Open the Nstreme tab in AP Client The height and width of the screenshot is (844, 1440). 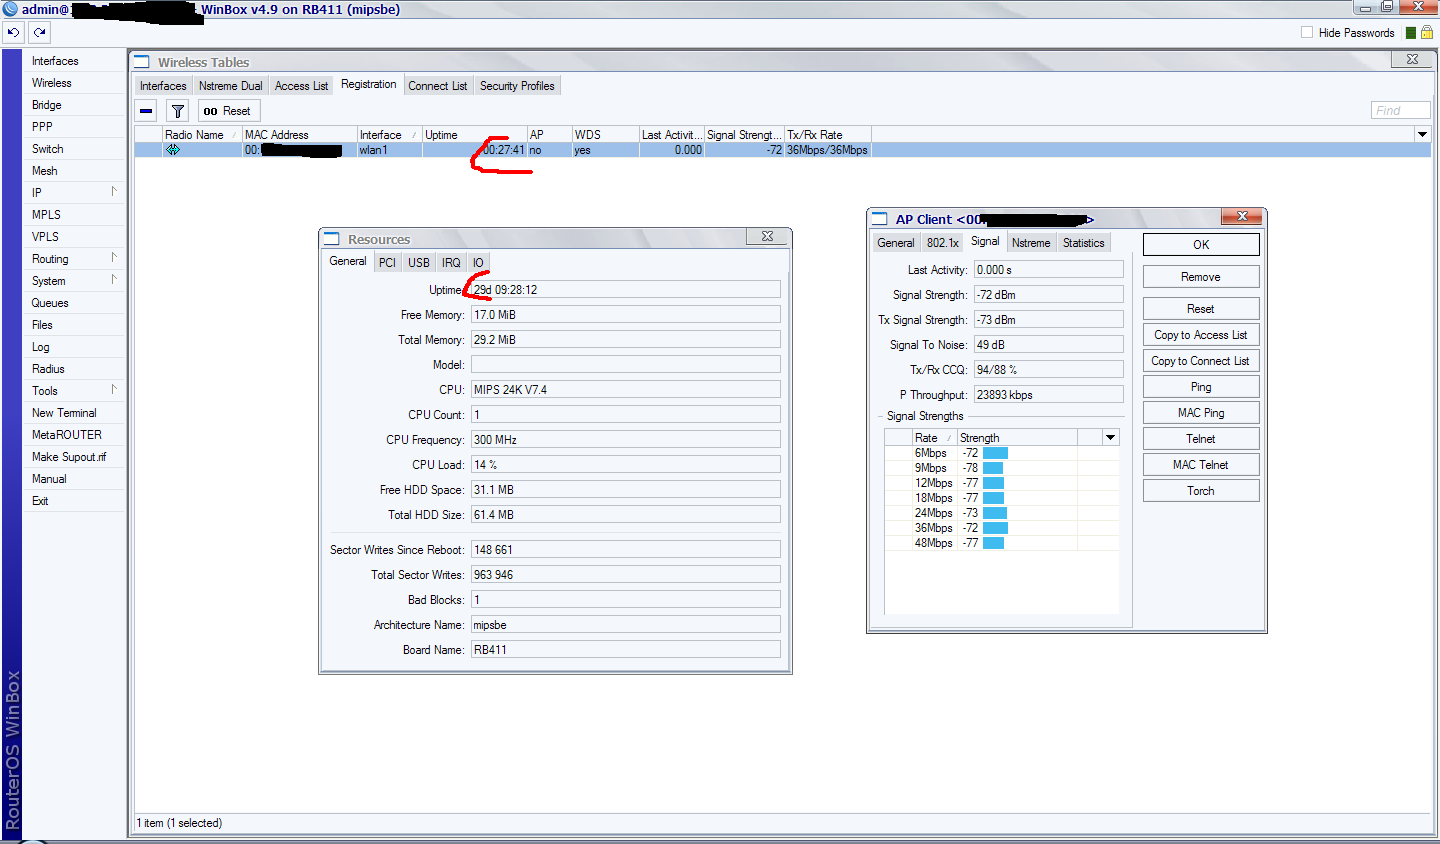click(x=1031, y=243)
